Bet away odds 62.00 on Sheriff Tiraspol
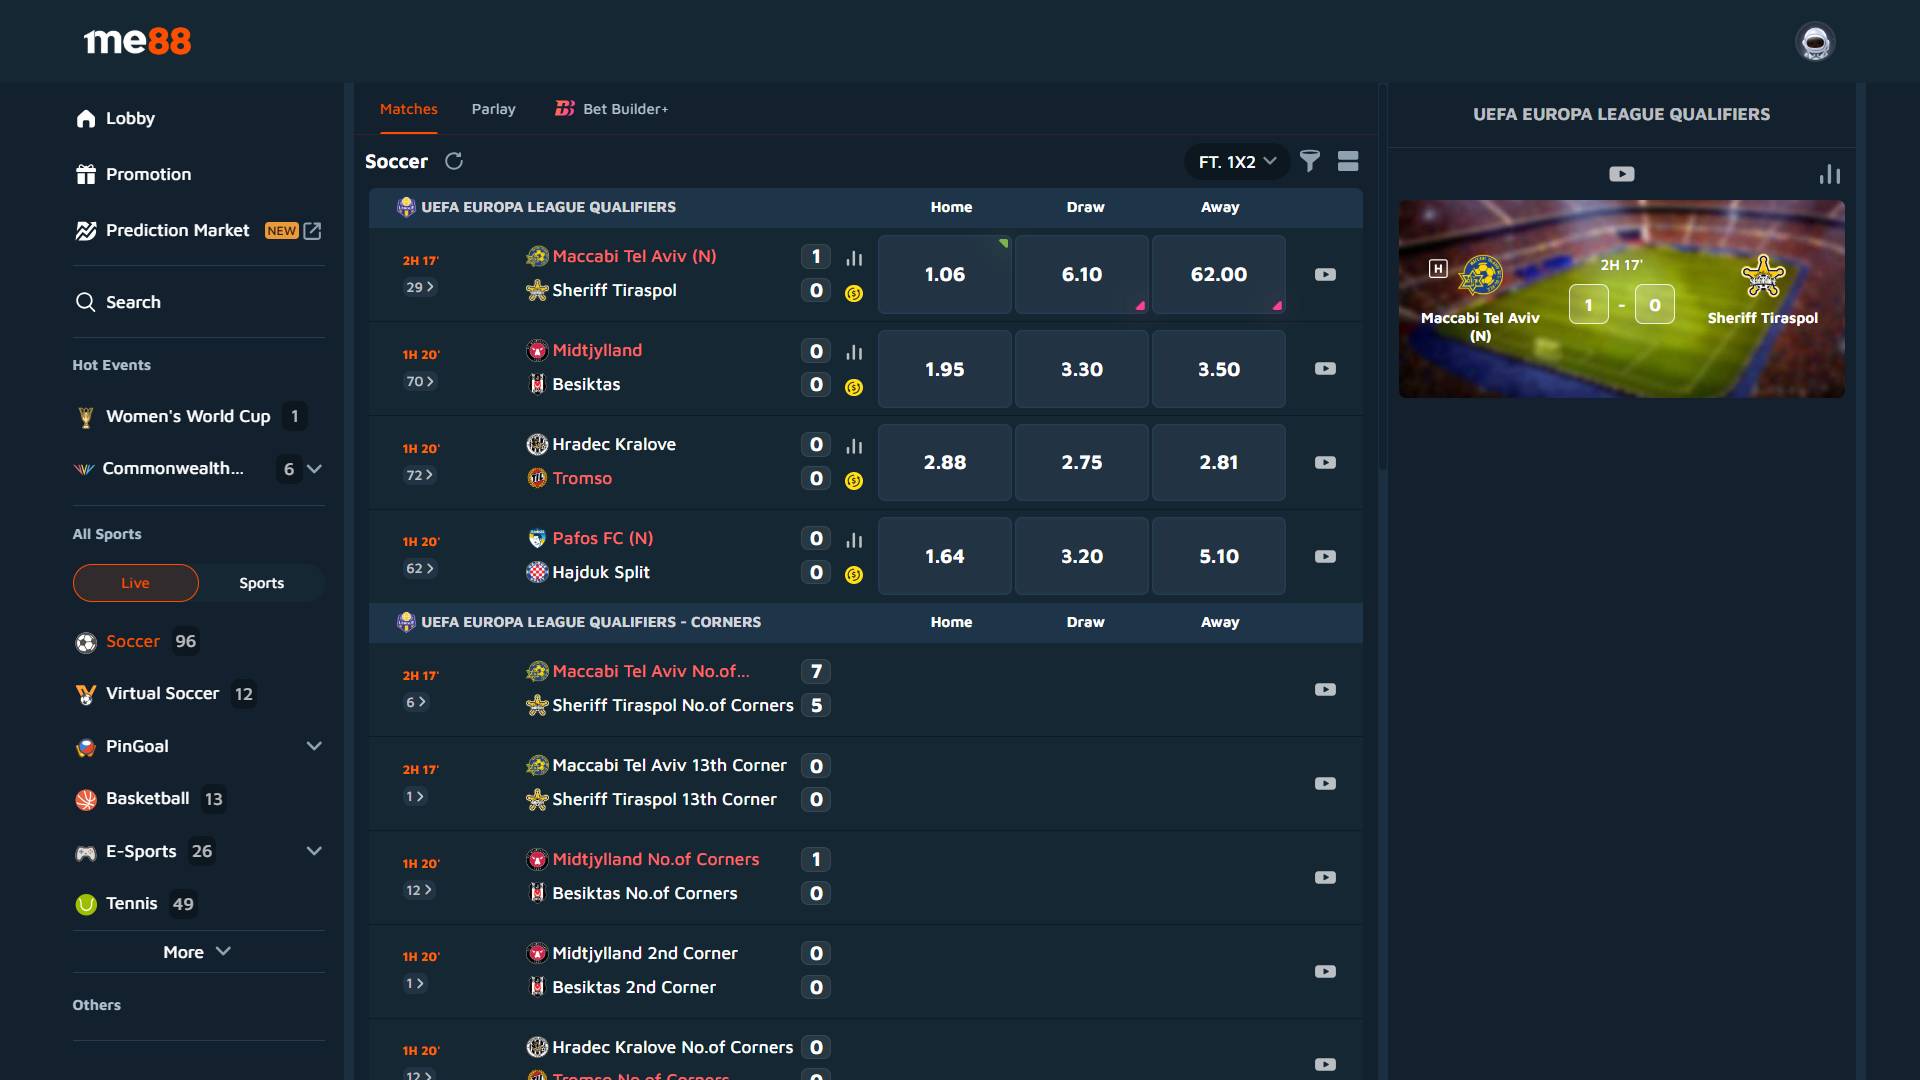 tap(1219, 274)
